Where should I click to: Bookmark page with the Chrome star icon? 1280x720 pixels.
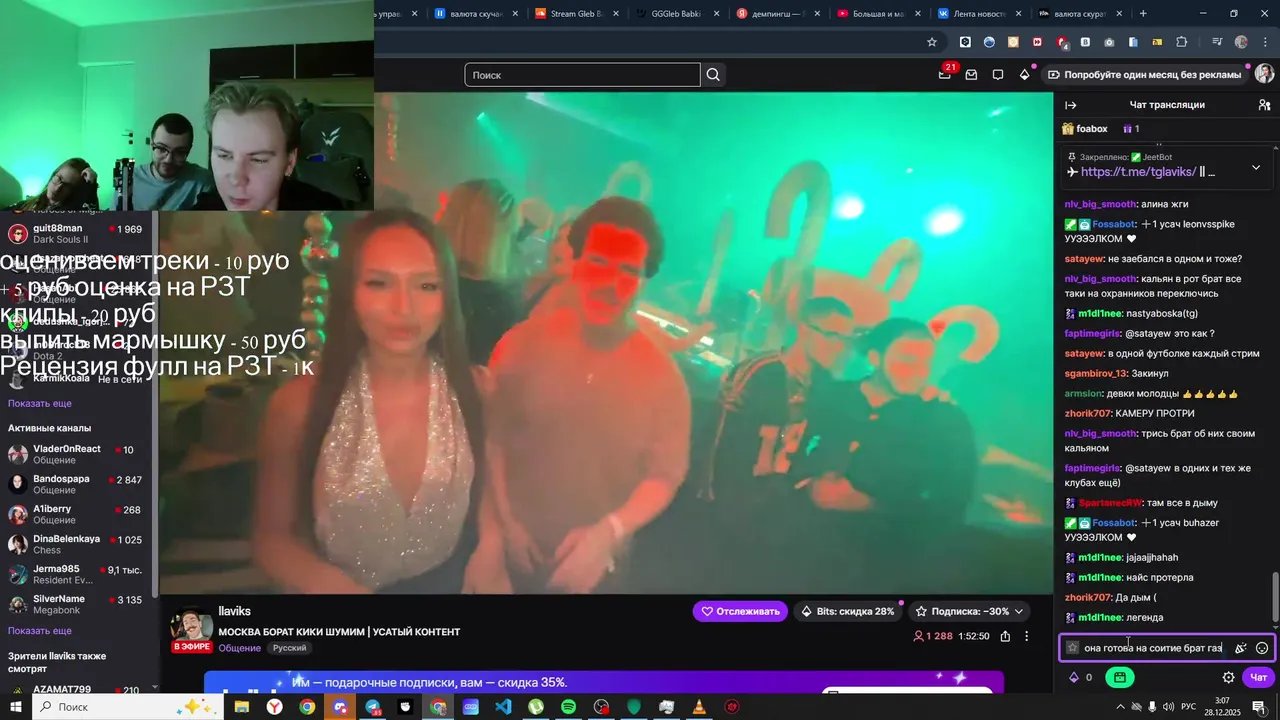coord(932,42)
